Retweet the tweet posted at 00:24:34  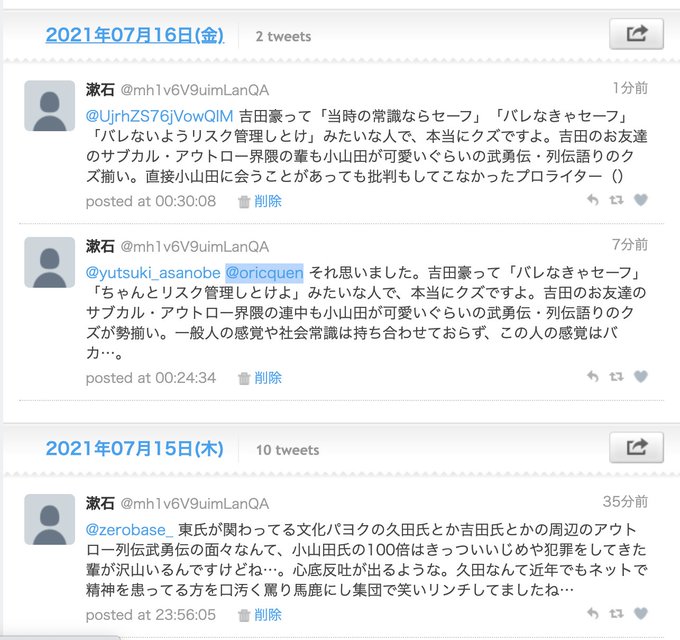(616, 376)
